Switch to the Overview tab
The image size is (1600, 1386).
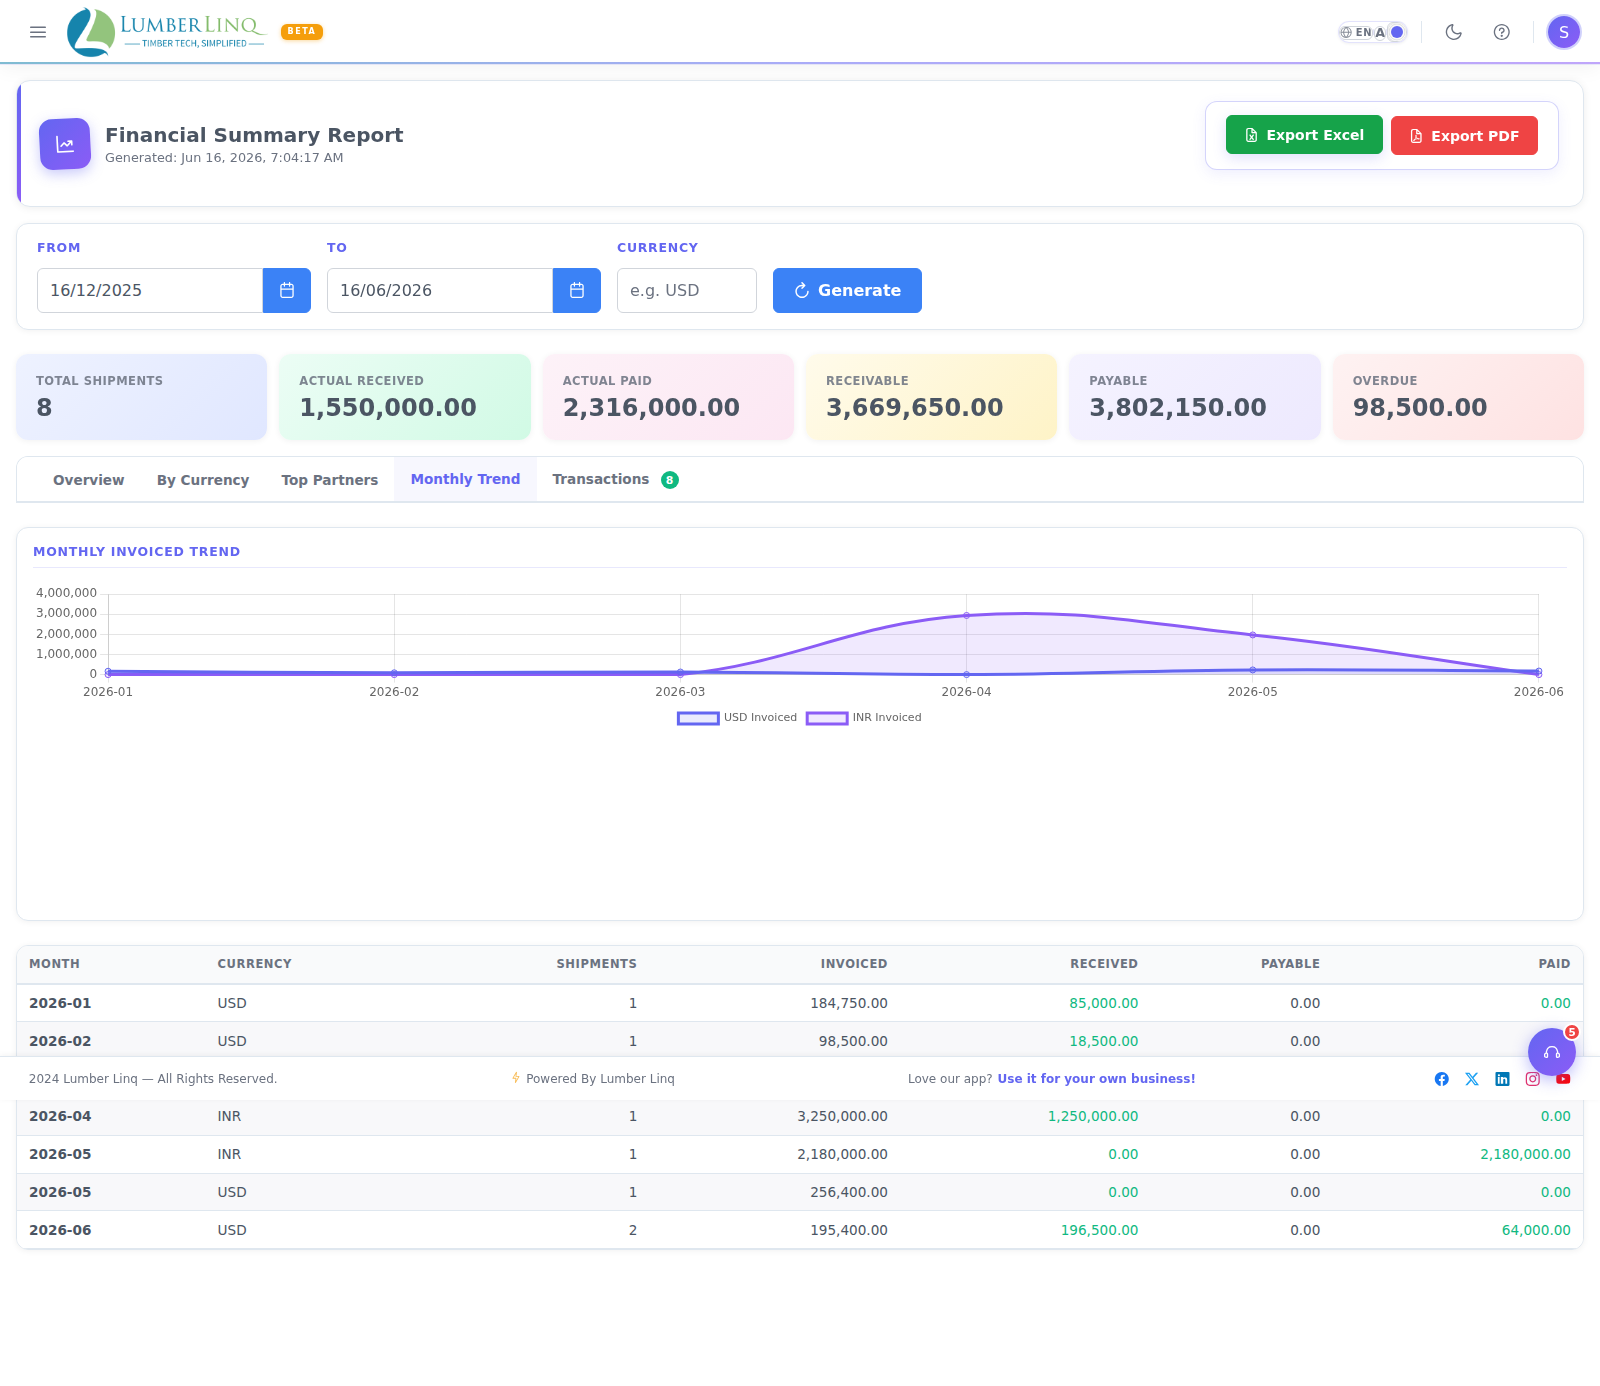[x=89, y=480]
